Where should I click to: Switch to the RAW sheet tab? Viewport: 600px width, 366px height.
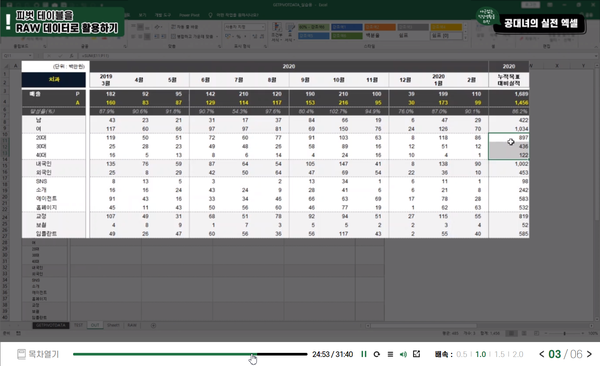[x=132, y=325]
